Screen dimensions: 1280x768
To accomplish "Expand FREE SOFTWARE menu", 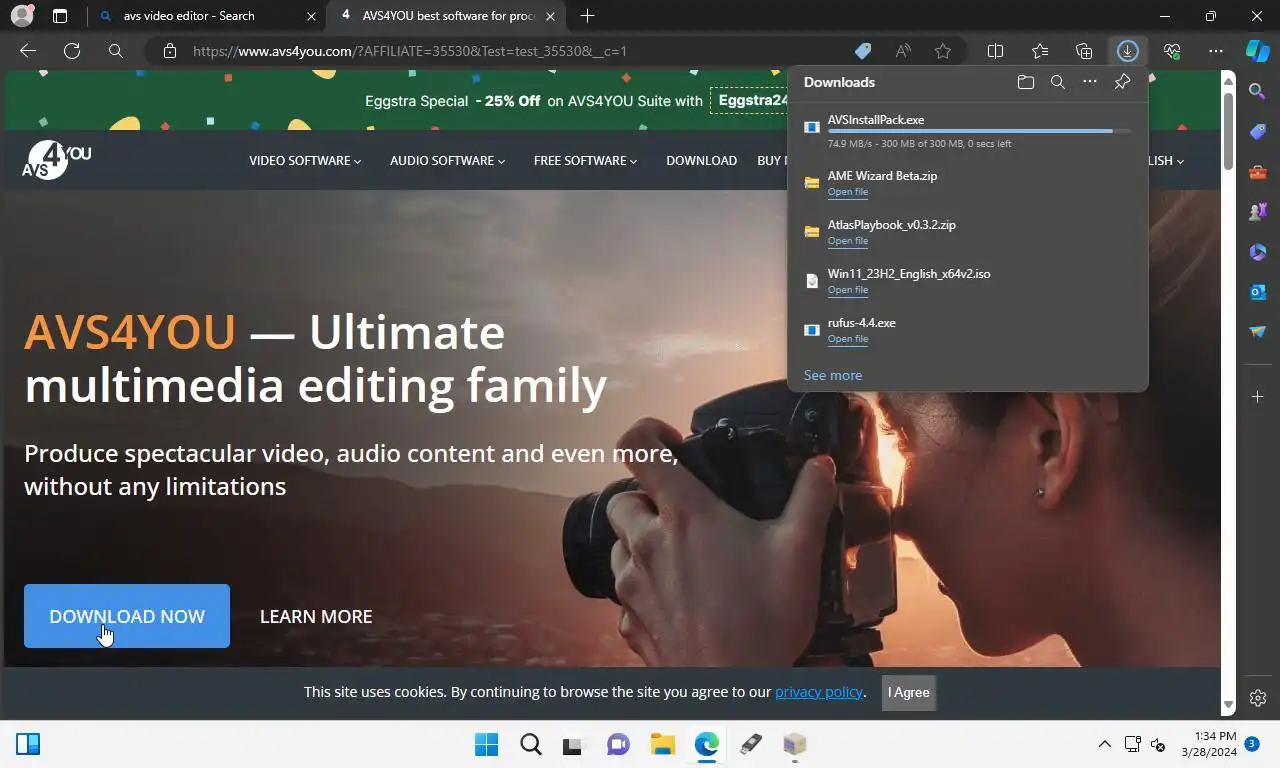I will tap(586, 160).
